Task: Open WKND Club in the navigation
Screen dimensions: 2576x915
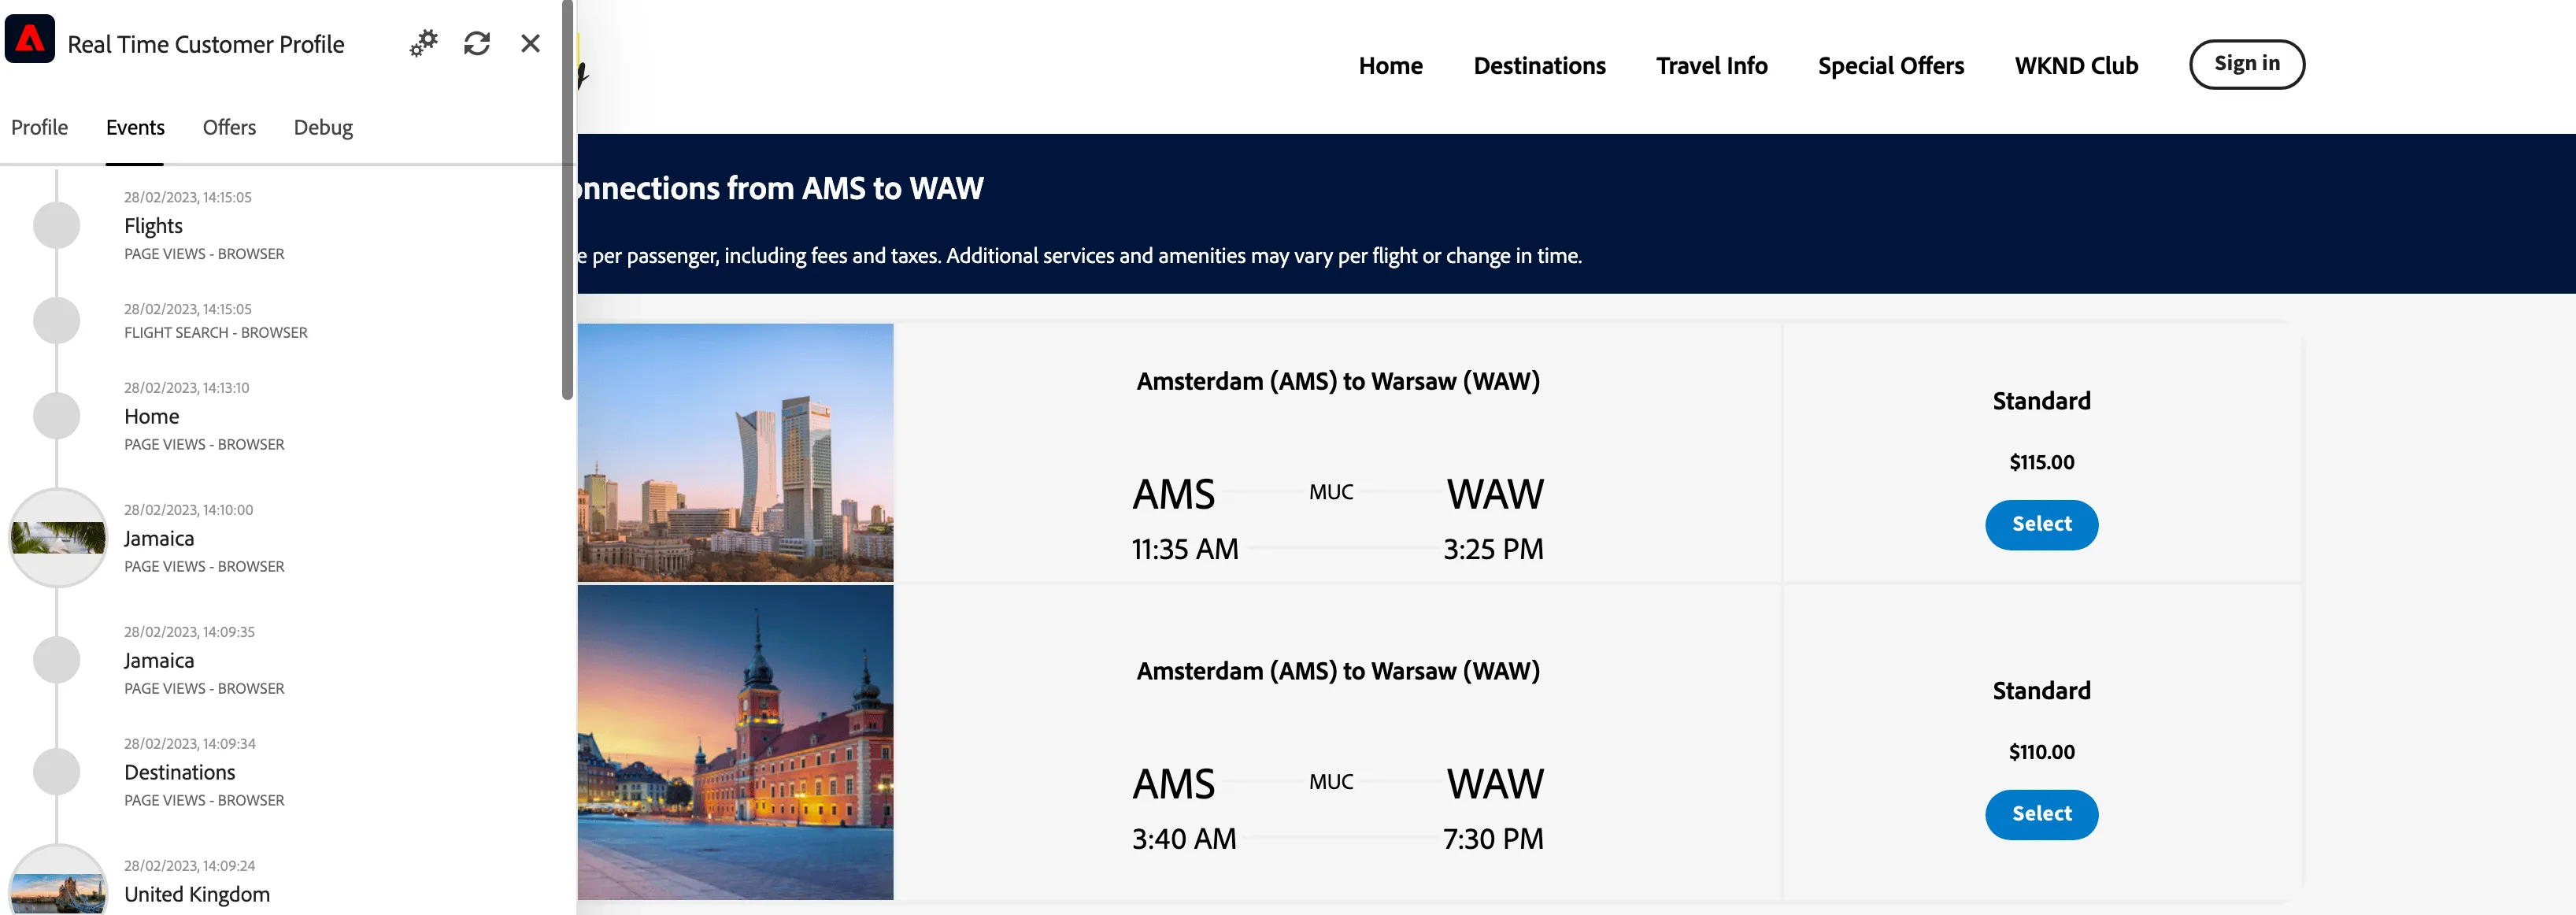Action: [2076, 66]
